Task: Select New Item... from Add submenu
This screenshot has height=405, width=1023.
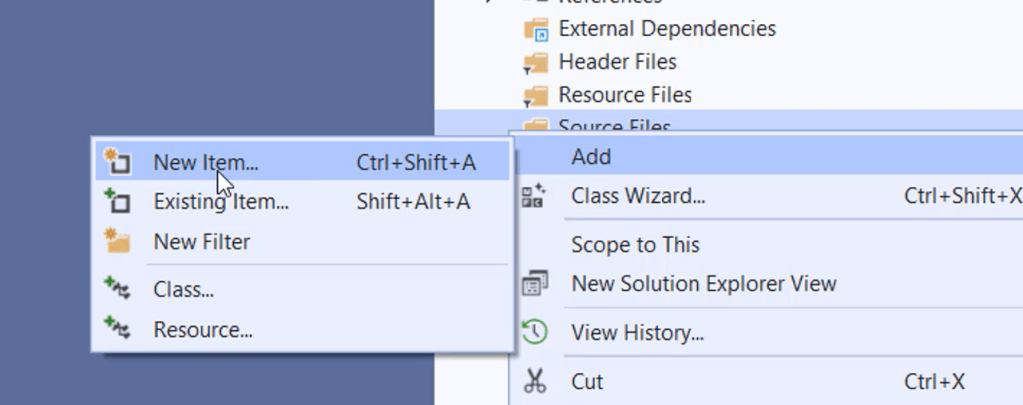Action: click(x=302, y=162)
